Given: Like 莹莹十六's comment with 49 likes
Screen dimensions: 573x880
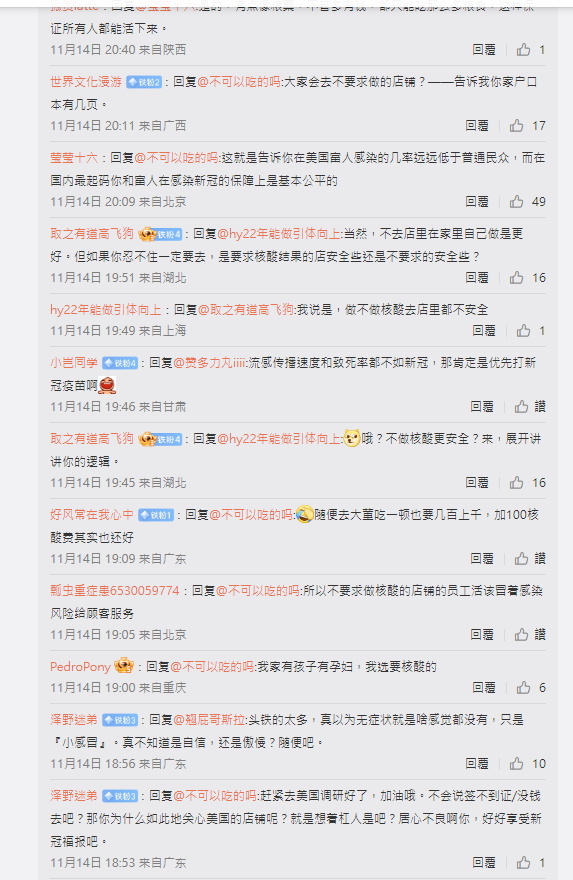Looking at the screenshot, I should pyautogui.click(x=516, y=201).
